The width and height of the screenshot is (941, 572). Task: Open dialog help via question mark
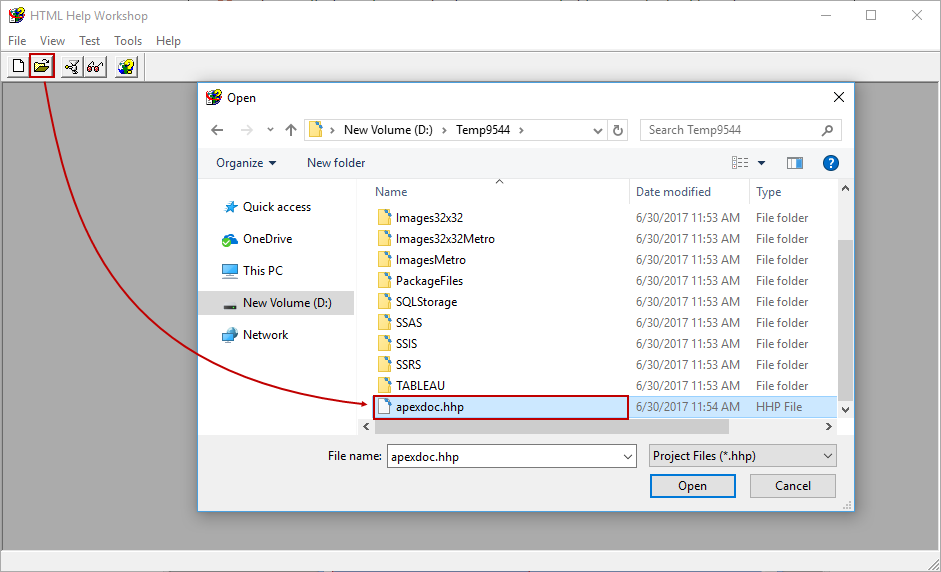click(831, 163)
